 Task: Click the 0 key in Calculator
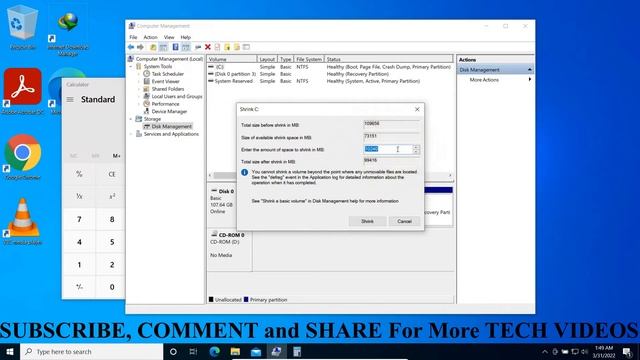(x=112, y=287)
